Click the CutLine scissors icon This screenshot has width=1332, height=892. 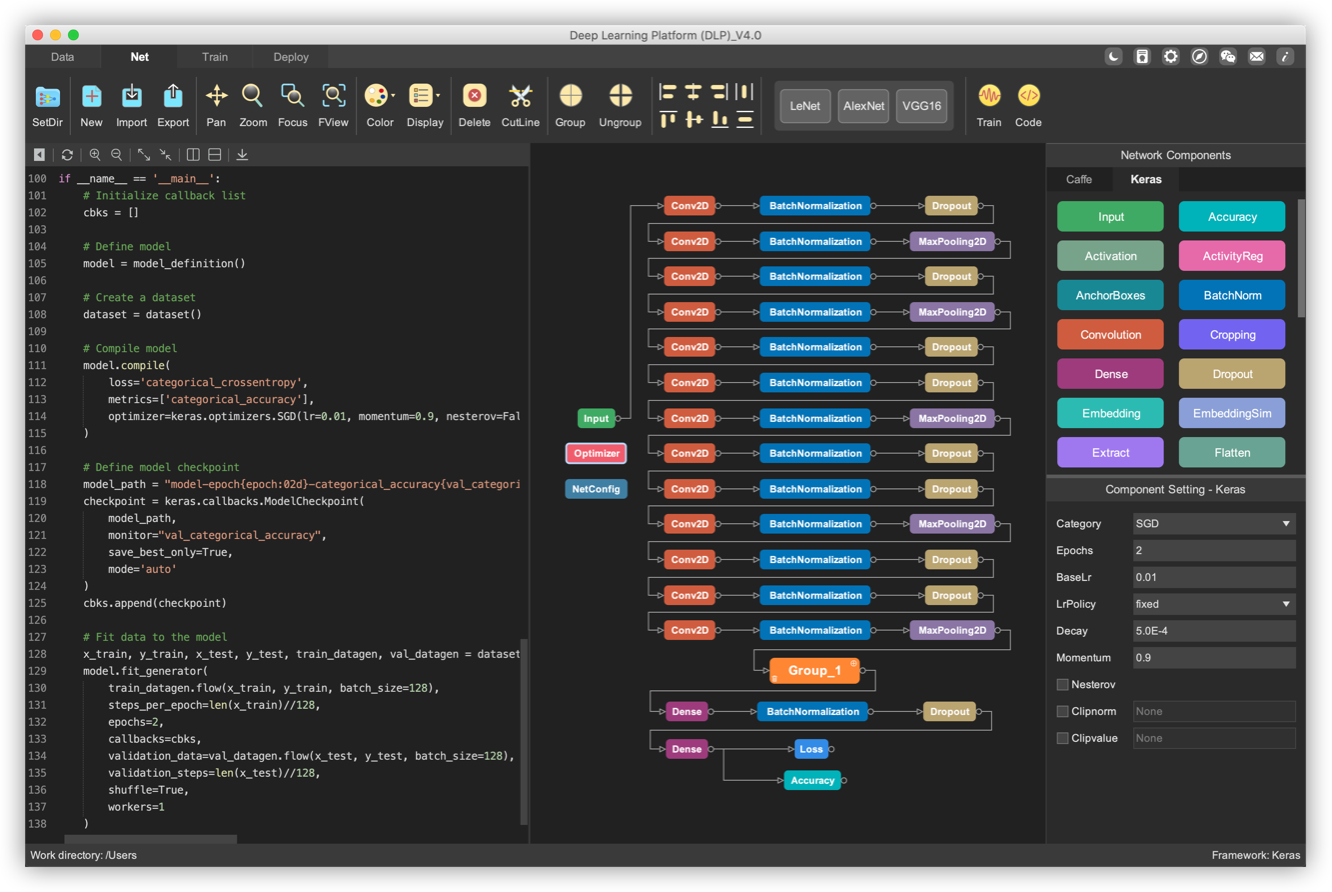(520, 96)
